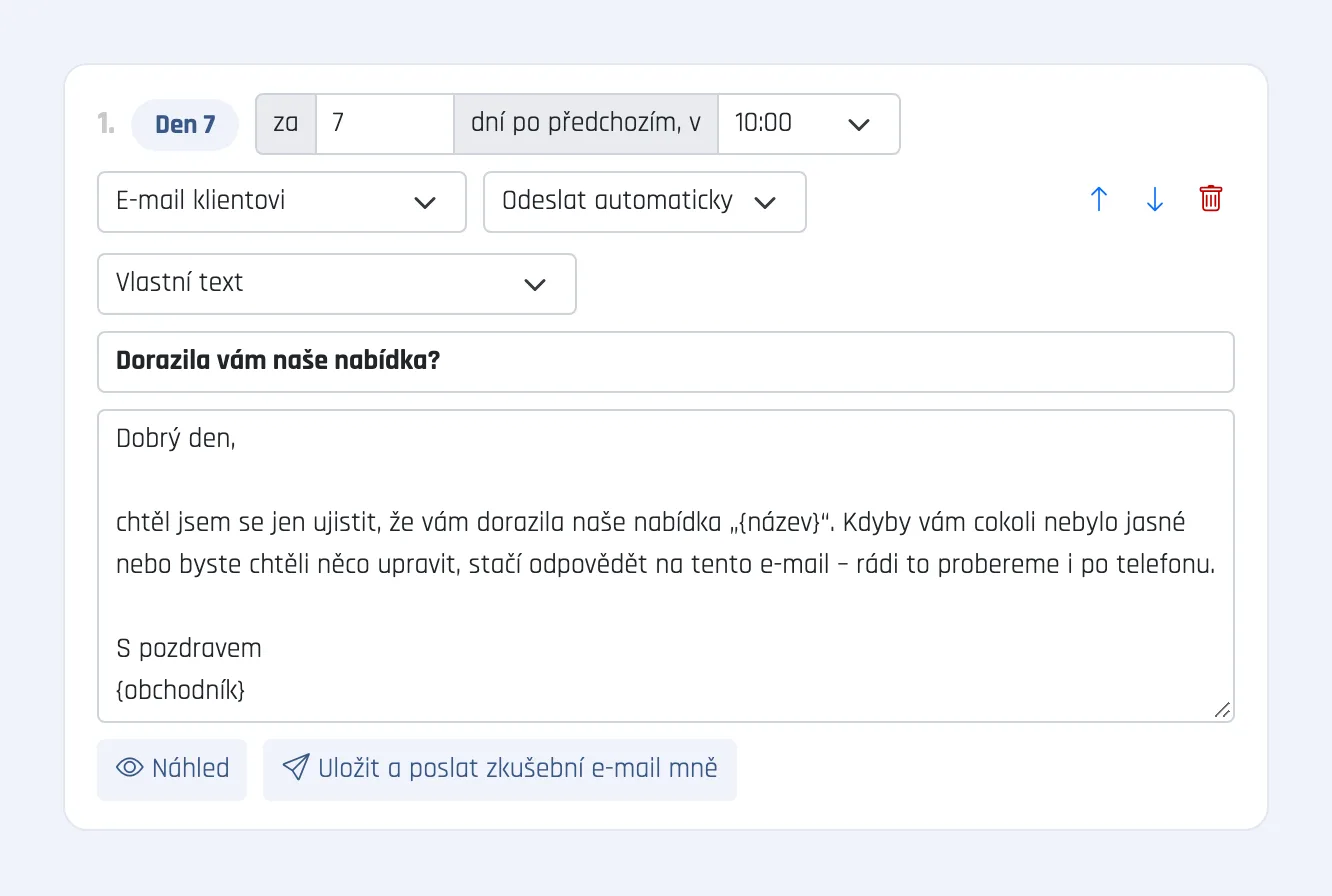Delete step using the red trash icon

coord(1211,199)
